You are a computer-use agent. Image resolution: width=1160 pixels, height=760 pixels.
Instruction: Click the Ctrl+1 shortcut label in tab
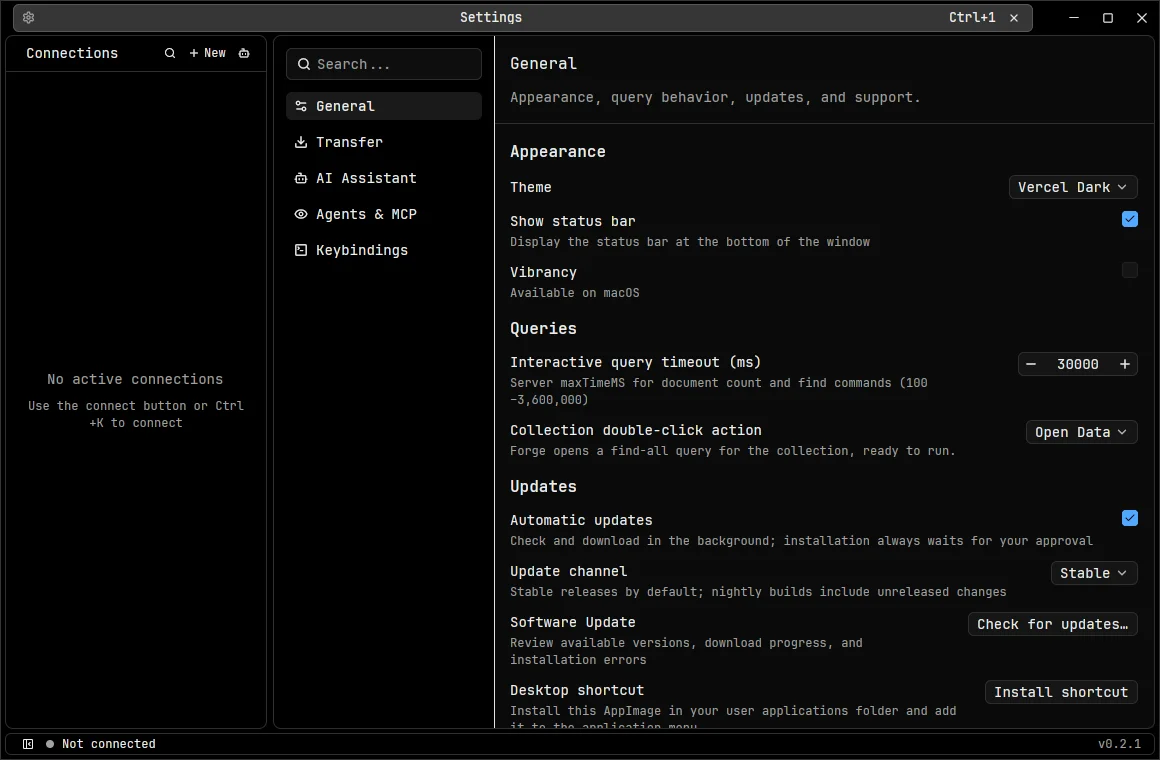tap(972, 18)
